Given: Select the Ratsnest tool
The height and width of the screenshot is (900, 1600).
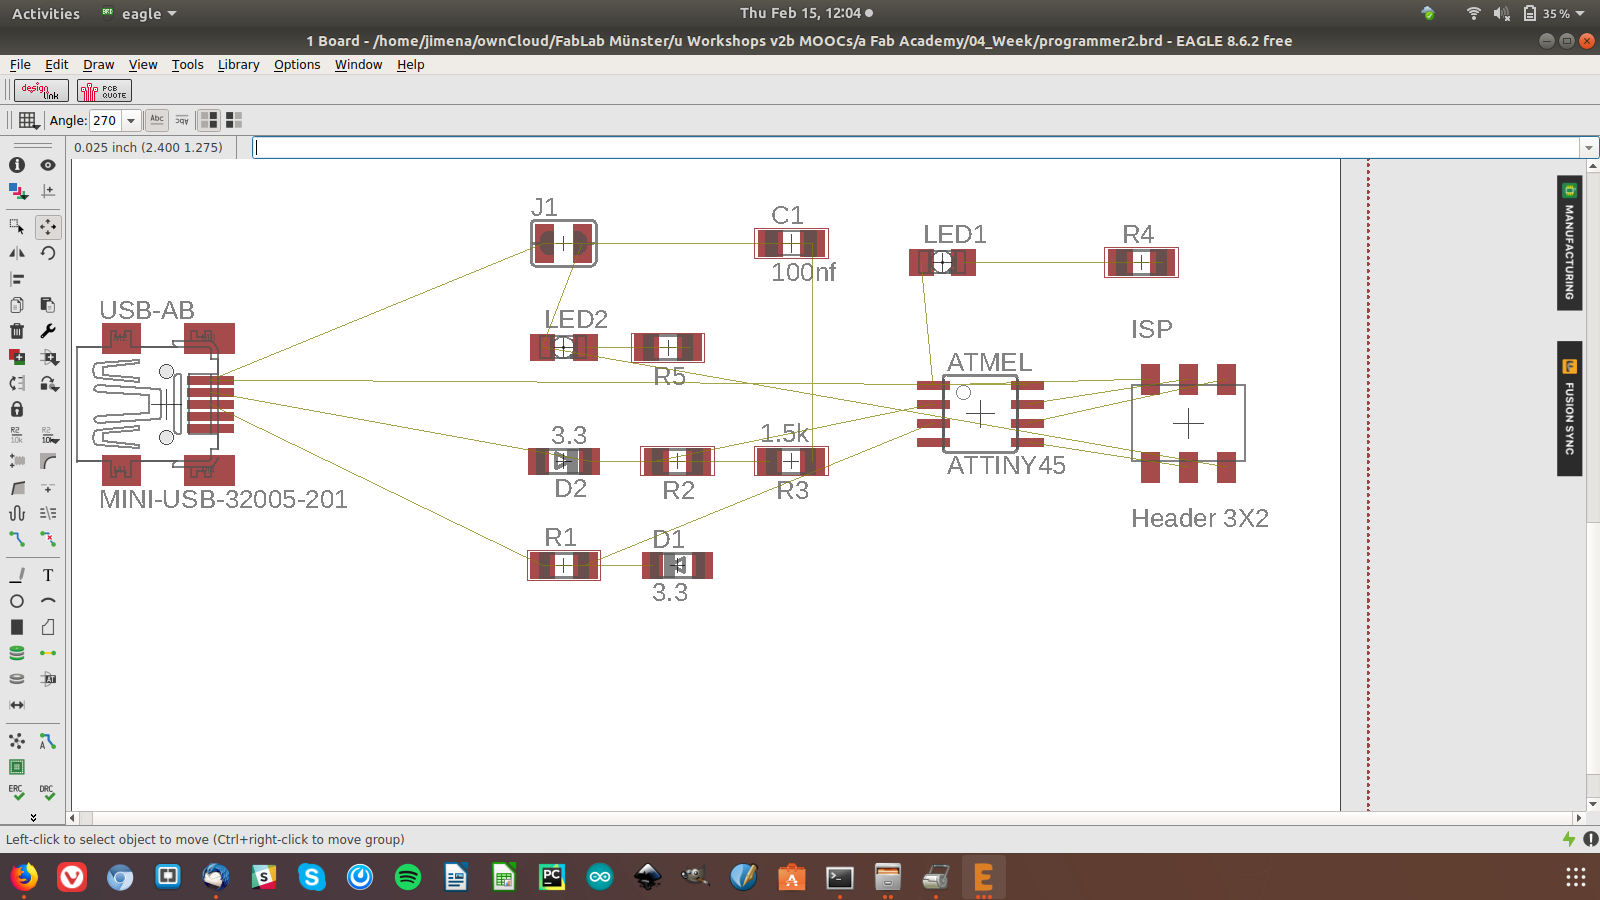Looking at the screenshot, I should tap(17, 741).
